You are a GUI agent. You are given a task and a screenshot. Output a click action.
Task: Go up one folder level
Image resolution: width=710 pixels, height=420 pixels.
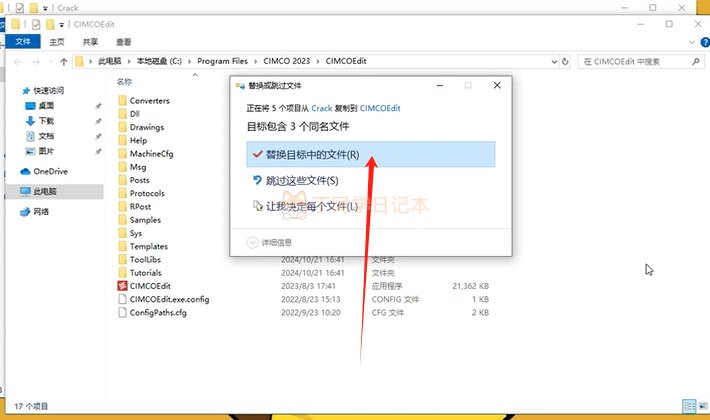tap(64, 62)
